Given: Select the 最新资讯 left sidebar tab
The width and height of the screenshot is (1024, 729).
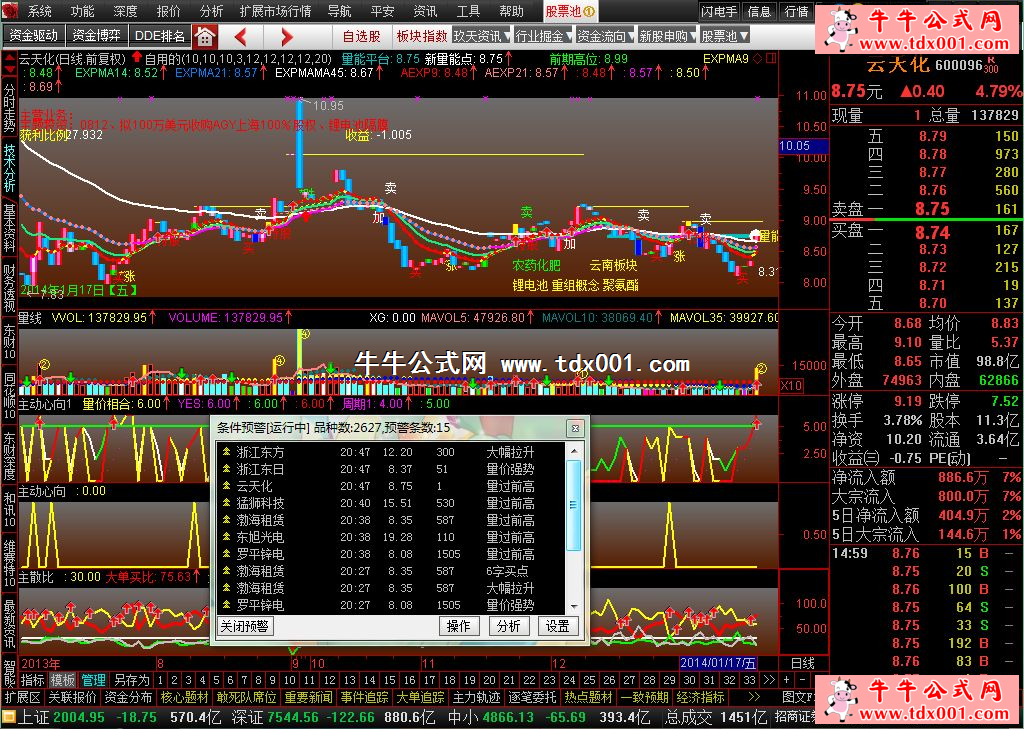Looking at the screenshot, I should (x=9, y=622).
